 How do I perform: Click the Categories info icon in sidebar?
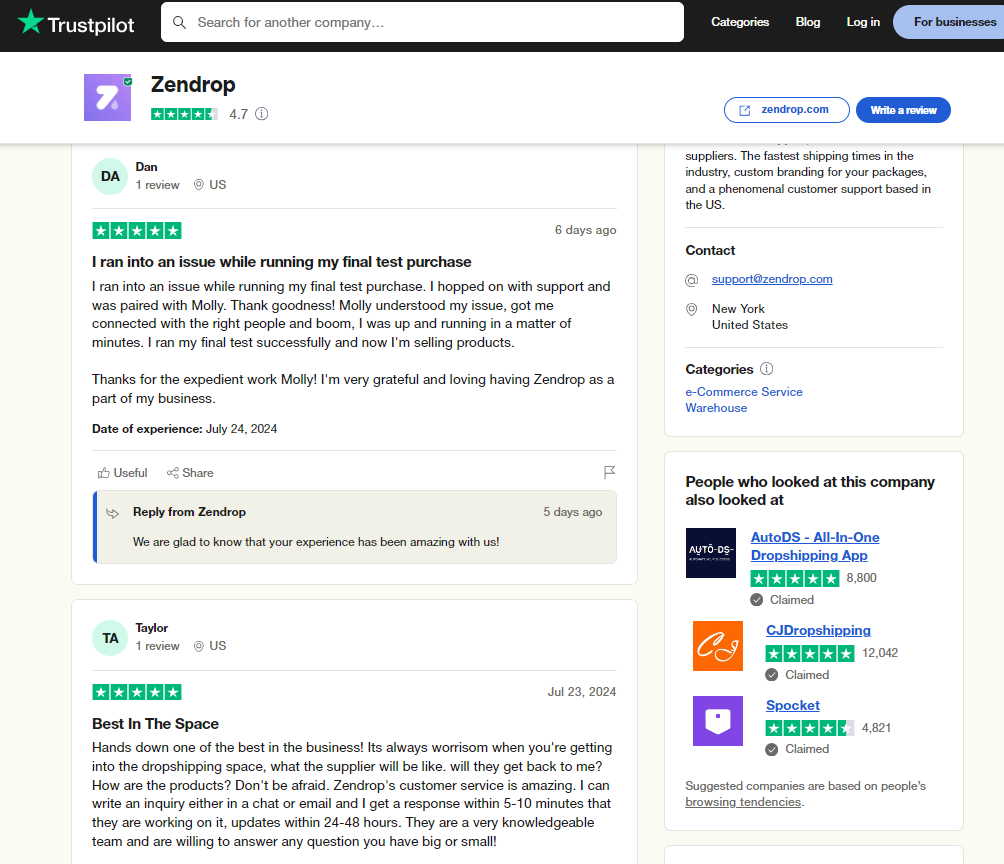pyautogui.click(x=766, y=369)
